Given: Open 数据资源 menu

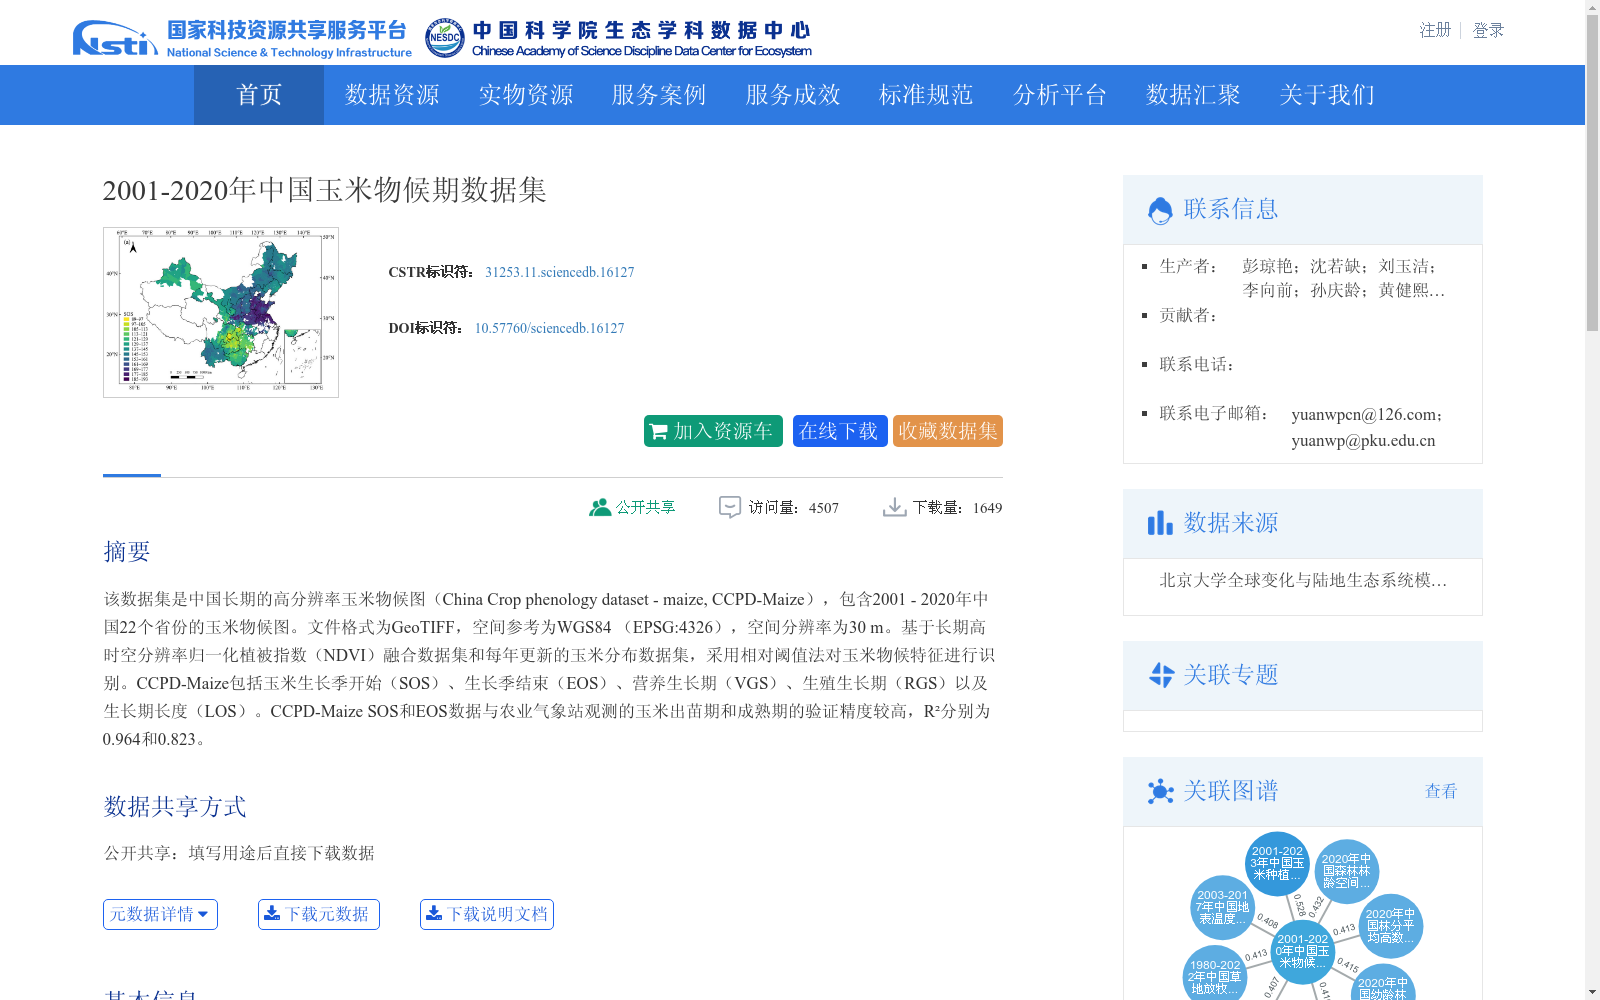Looking at the screenshot, I should tap(392, 95).
